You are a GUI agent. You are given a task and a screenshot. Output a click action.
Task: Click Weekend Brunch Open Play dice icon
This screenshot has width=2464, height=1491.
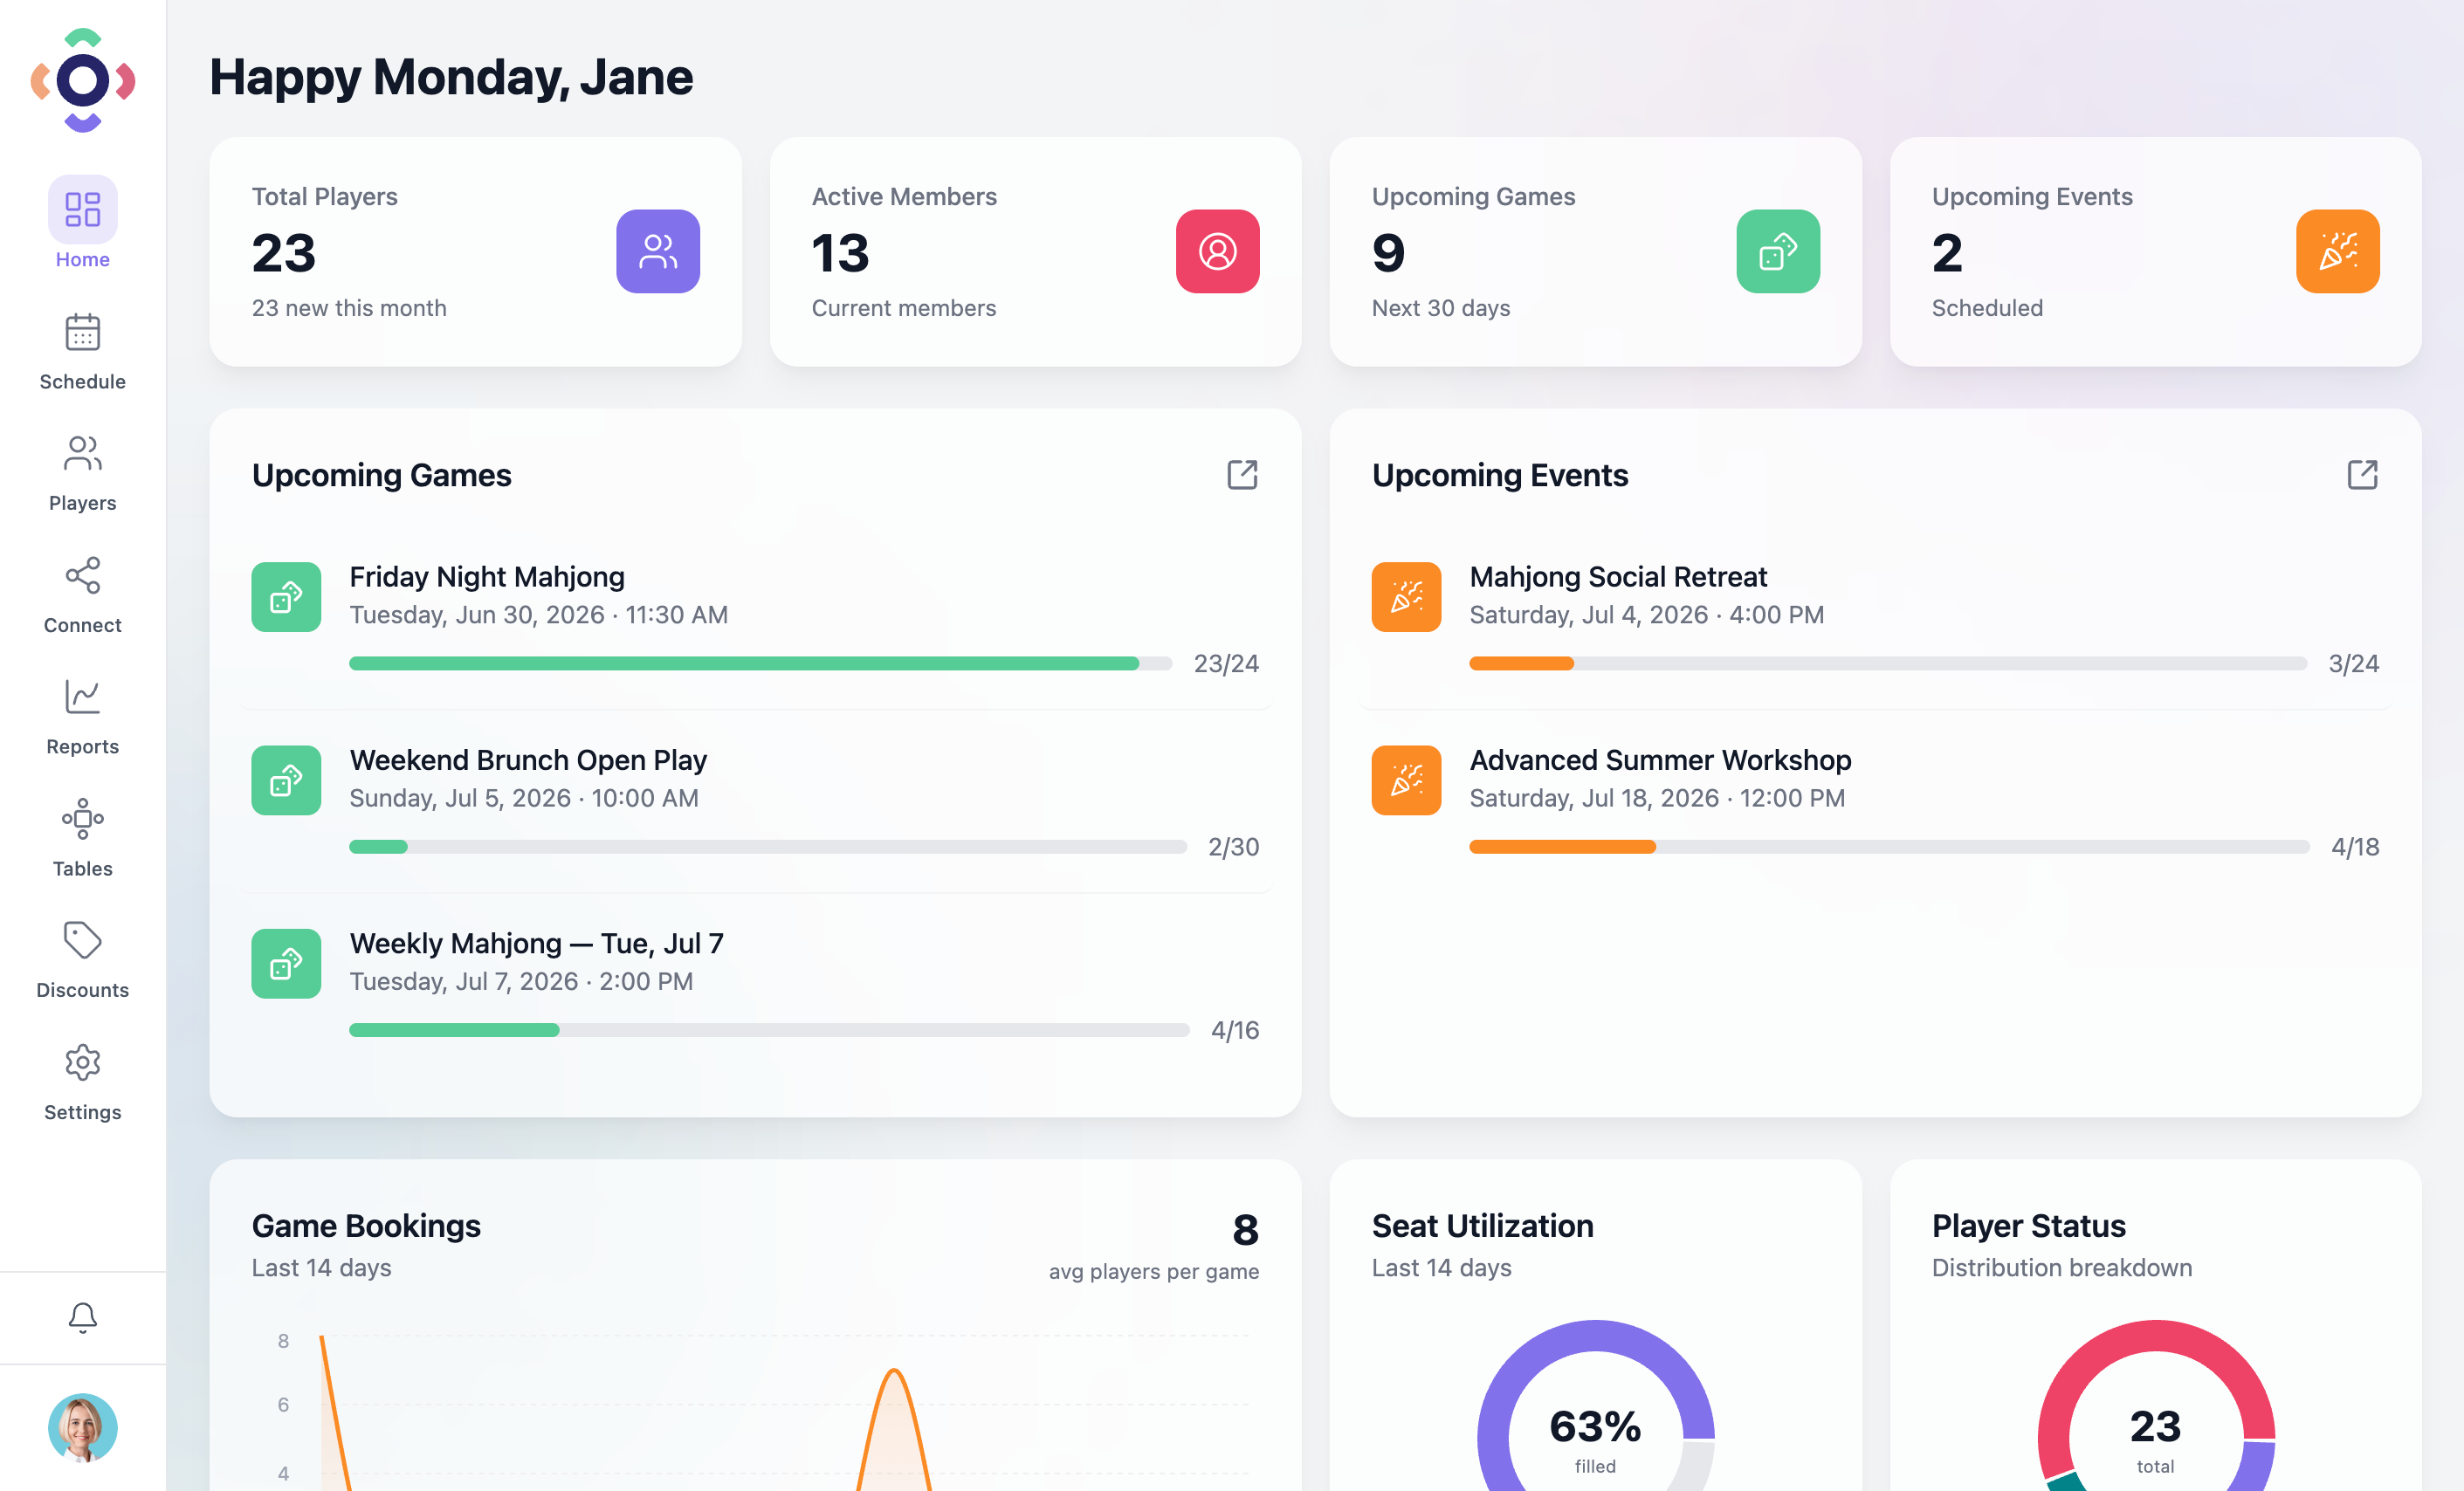click(286, 780)
